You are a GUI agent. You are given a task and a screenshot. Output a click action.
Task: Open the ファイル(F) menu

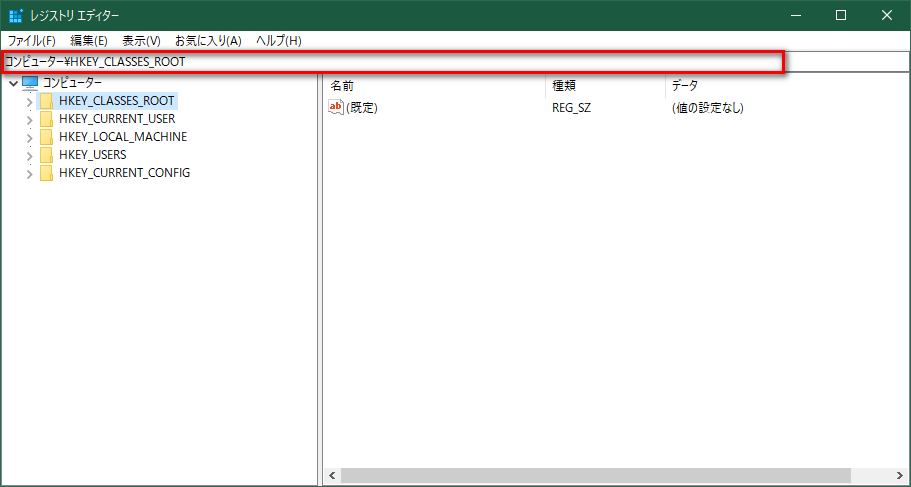[32, 41]
